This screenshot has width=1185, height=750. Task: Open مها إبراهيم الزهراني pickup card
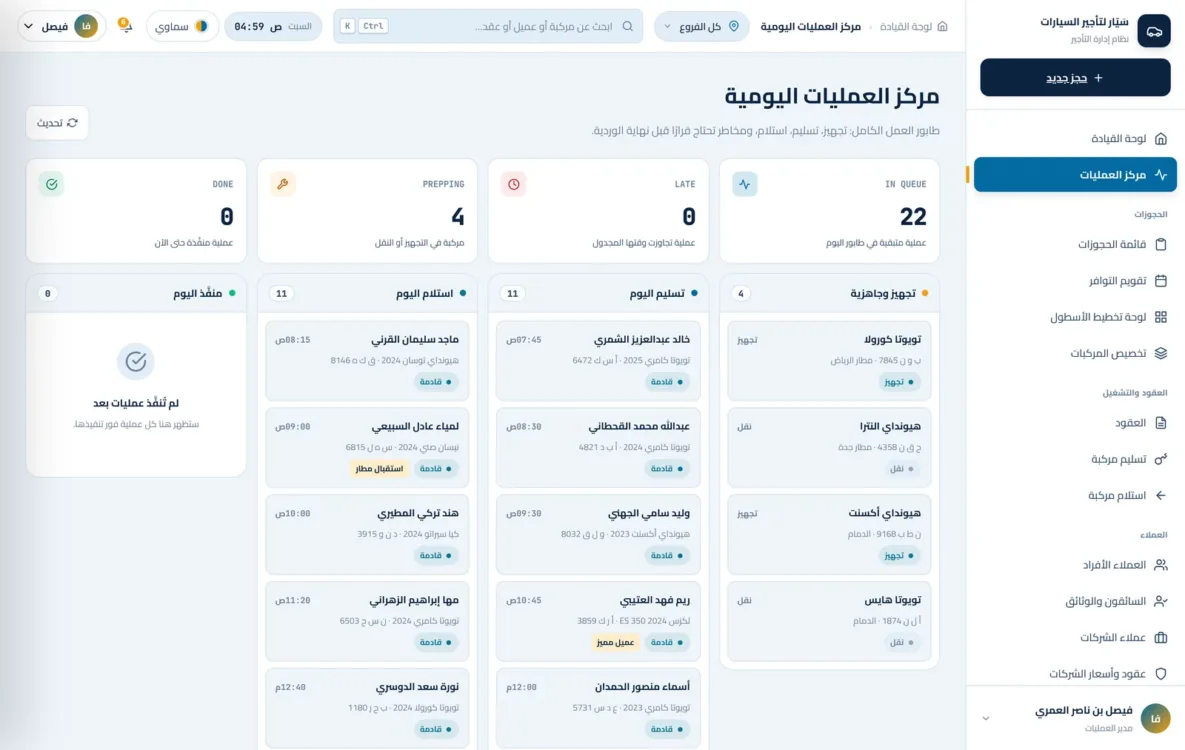point(367,621)
